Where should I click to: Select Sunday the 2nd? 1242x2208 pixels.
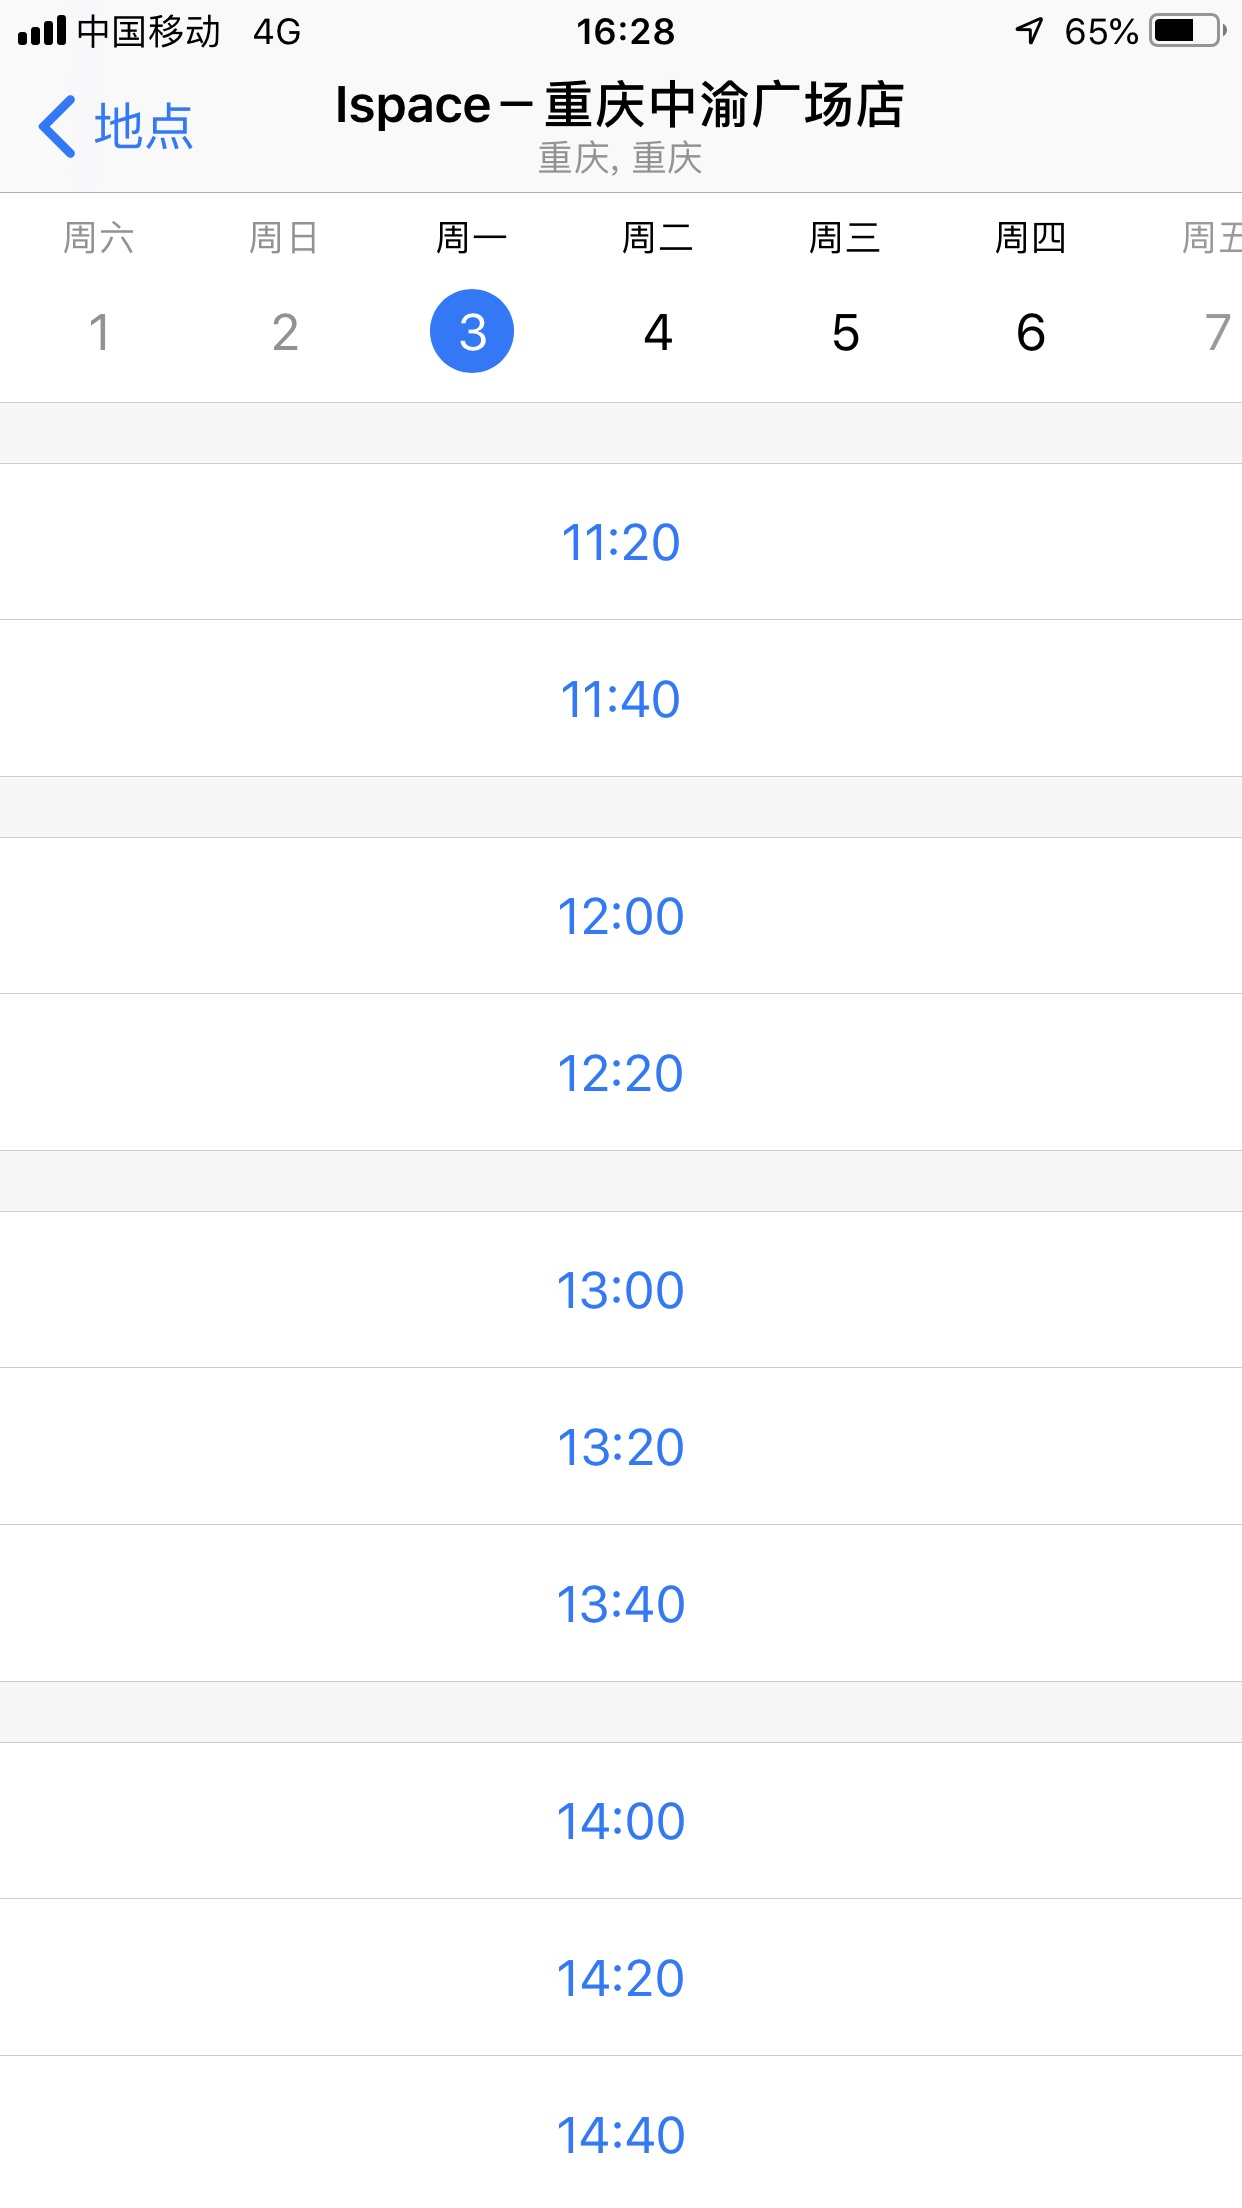(x=285, y=331)
